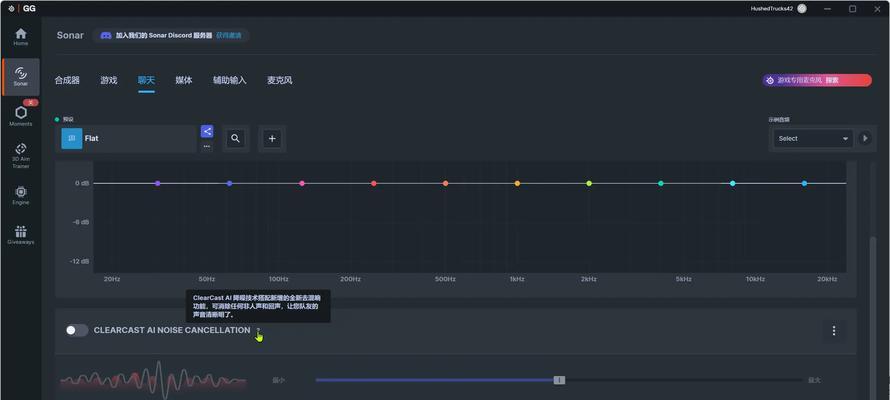The image size is (890, 400).
Task: Select the orange EQ point at 500Hz
Action: point(446,183)
